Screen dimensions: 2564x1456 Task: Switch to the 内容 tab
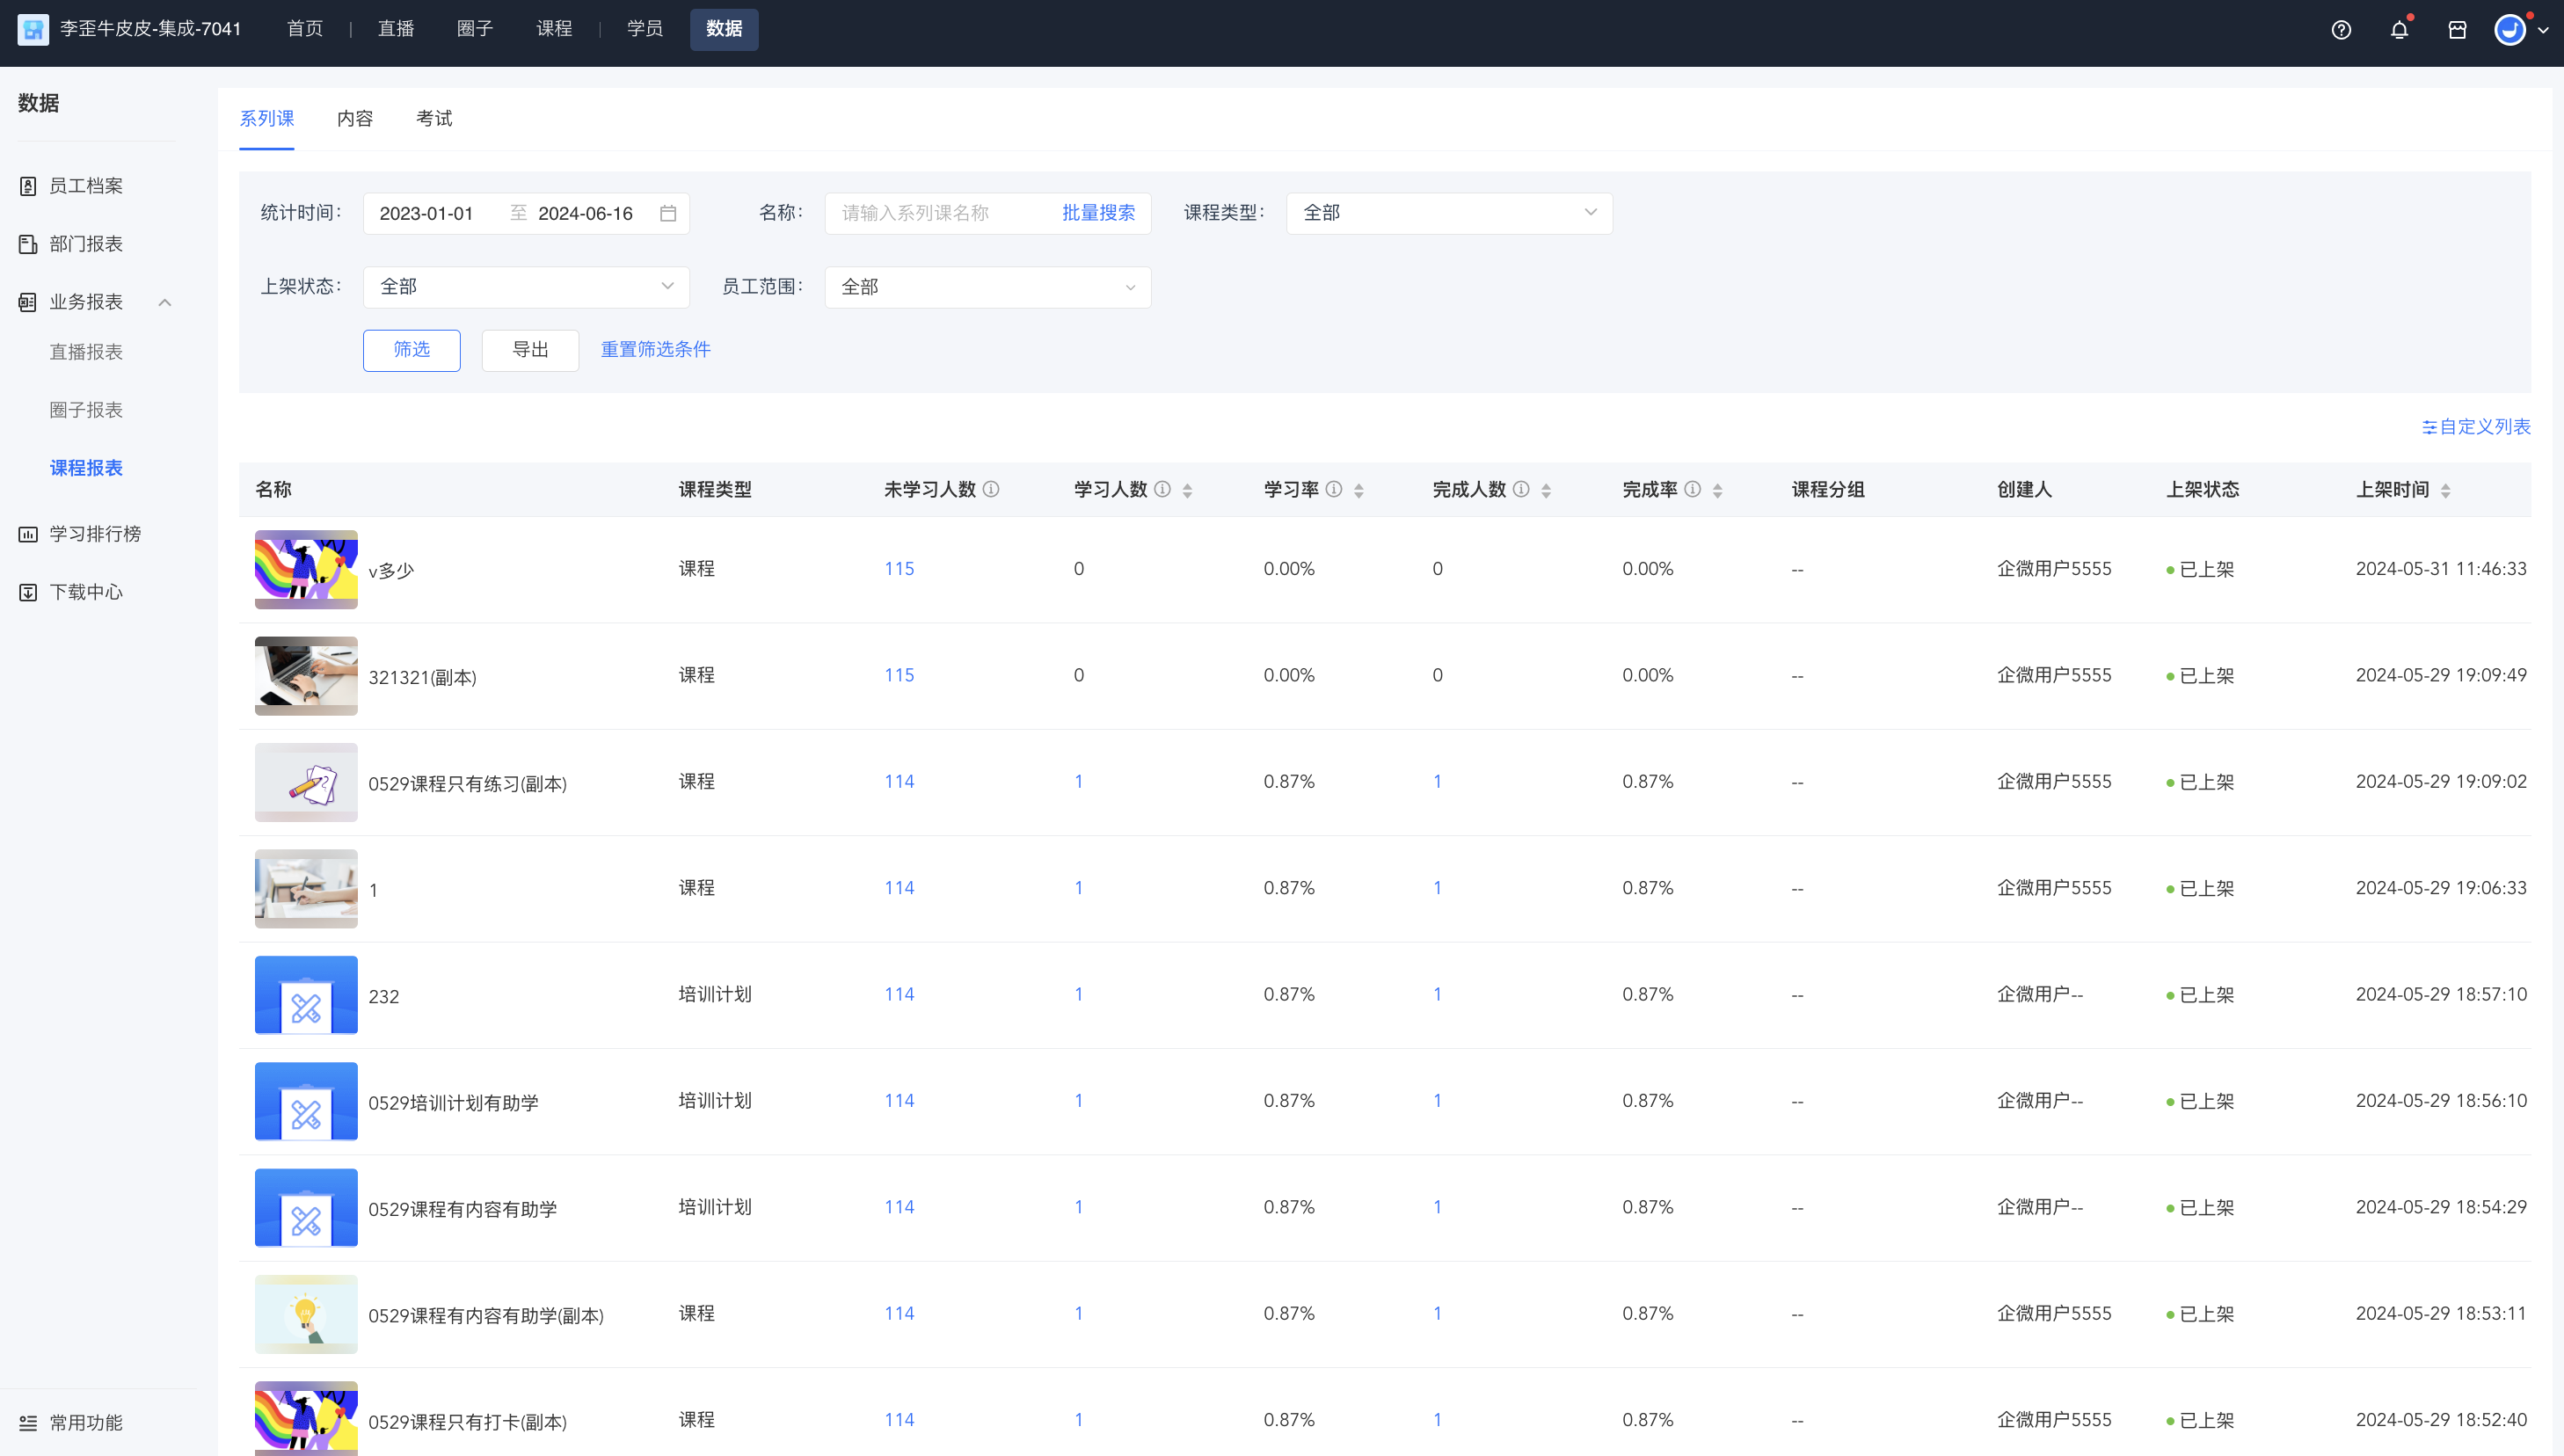pos(355,119)
